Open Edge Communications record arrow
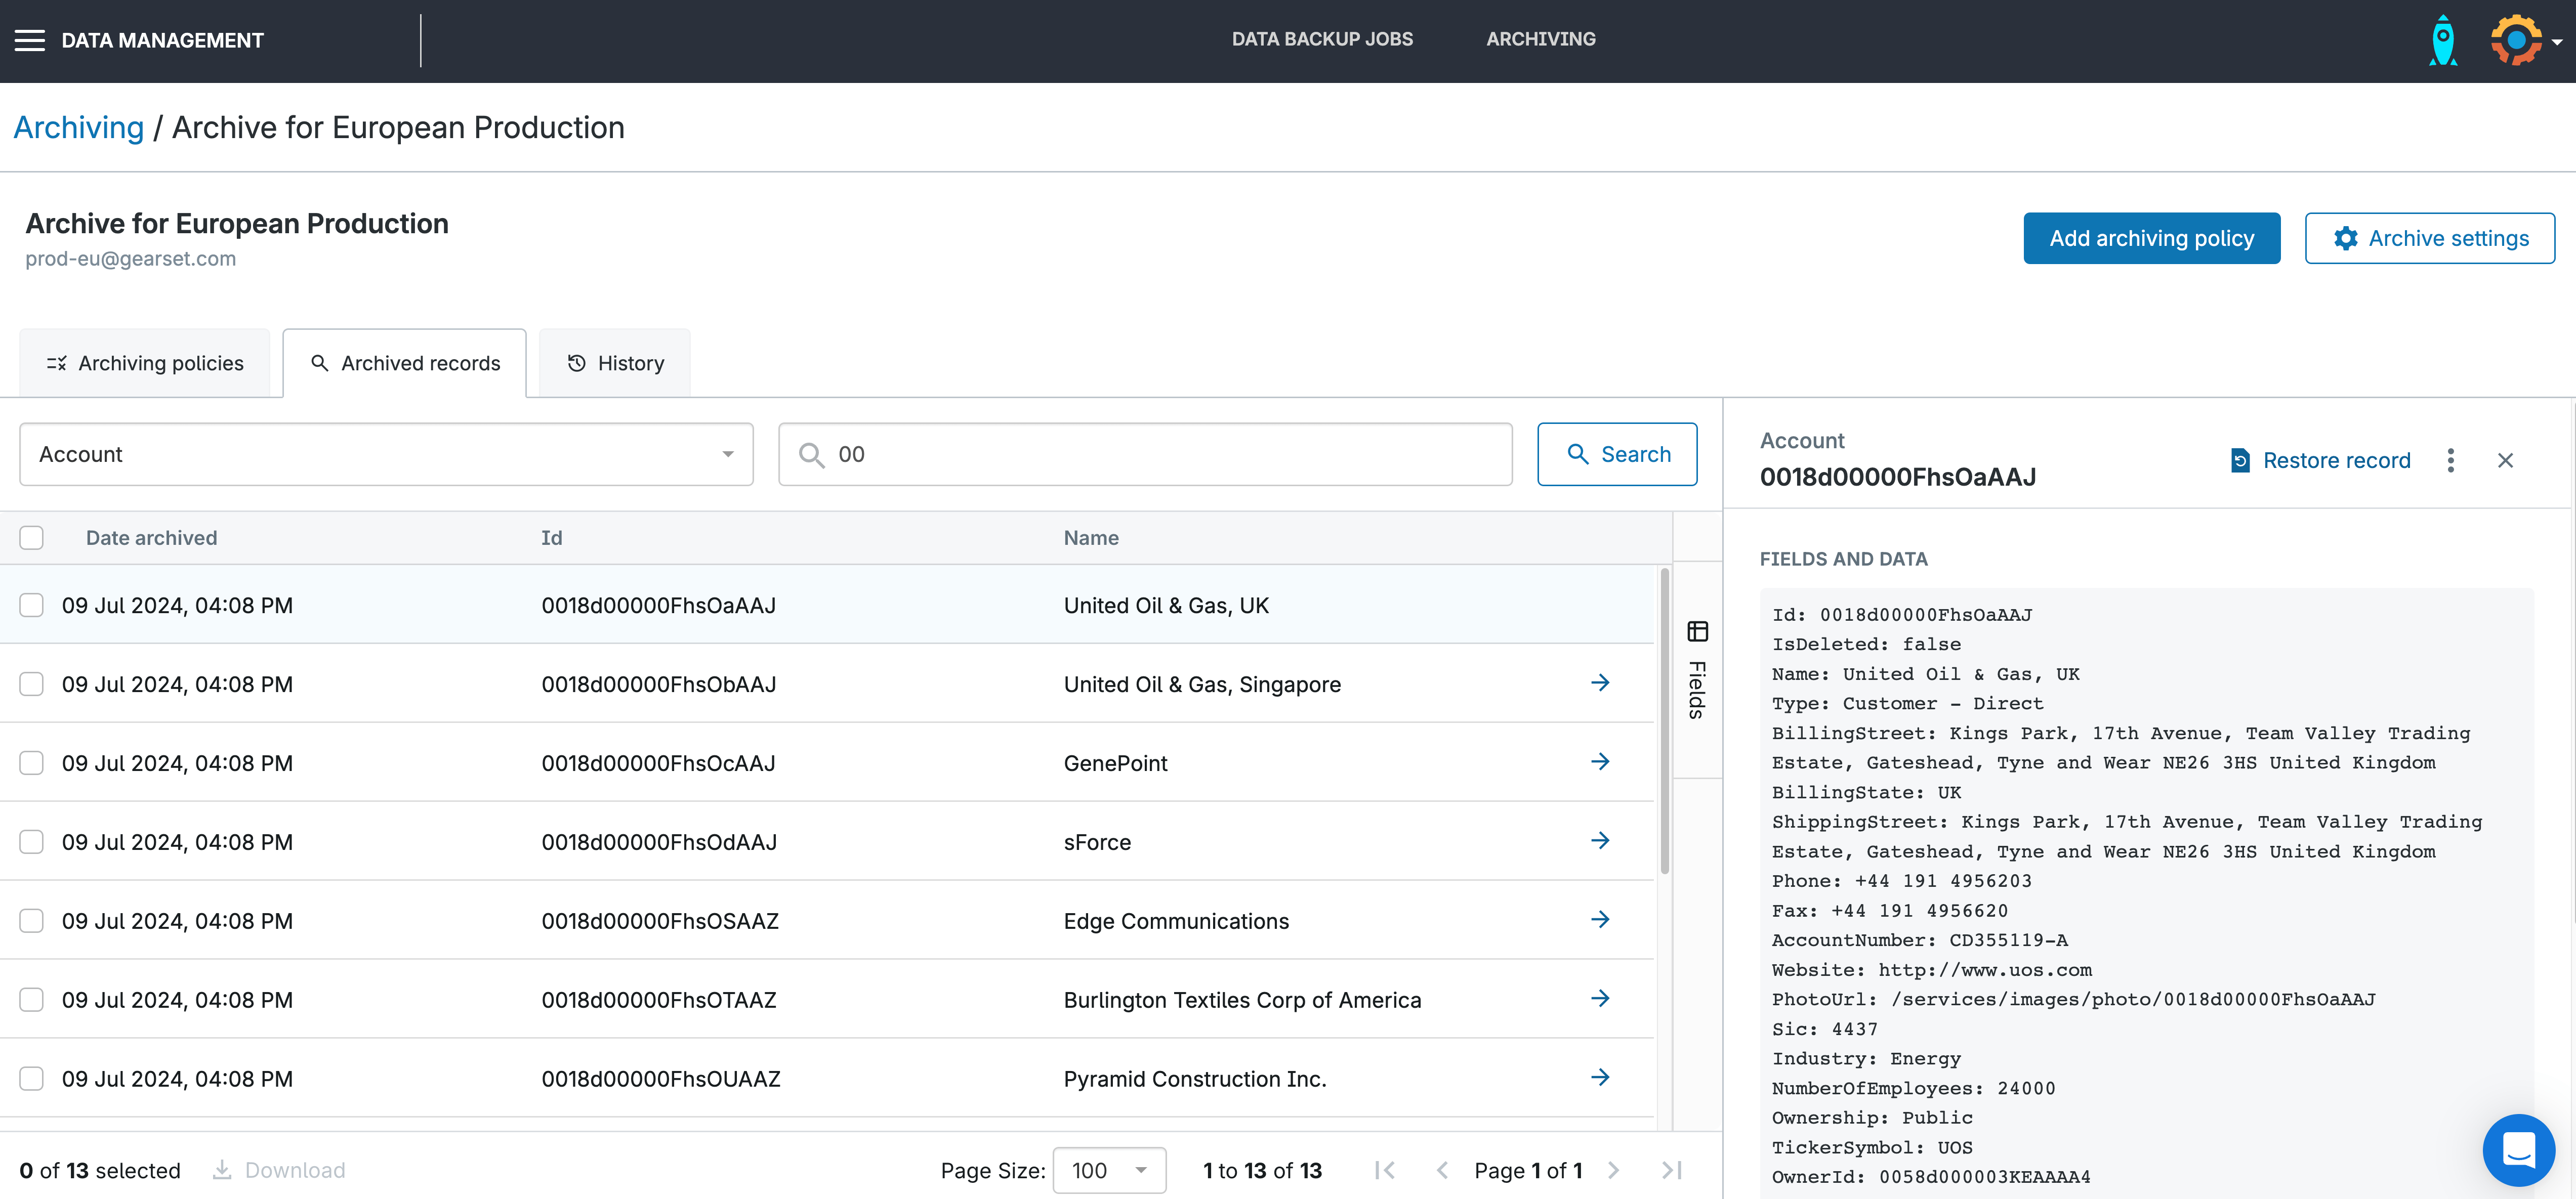The width and height of the screenshot is (2576, 1199). pos(1600,920)
